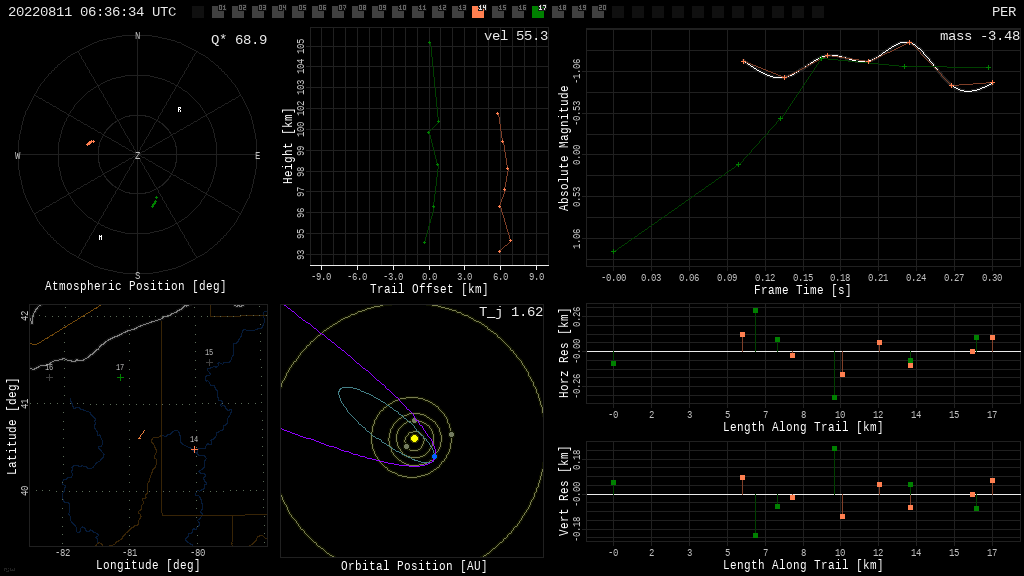The image size is (1024, 576).
Task: Click the R marker in the sky plot
Action: pos(179,110)
